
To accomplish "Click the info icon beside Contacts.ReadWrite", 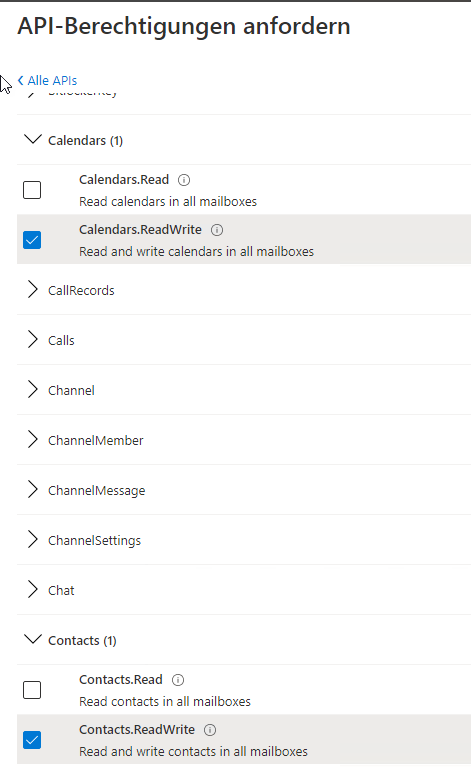I will (210, 730).
